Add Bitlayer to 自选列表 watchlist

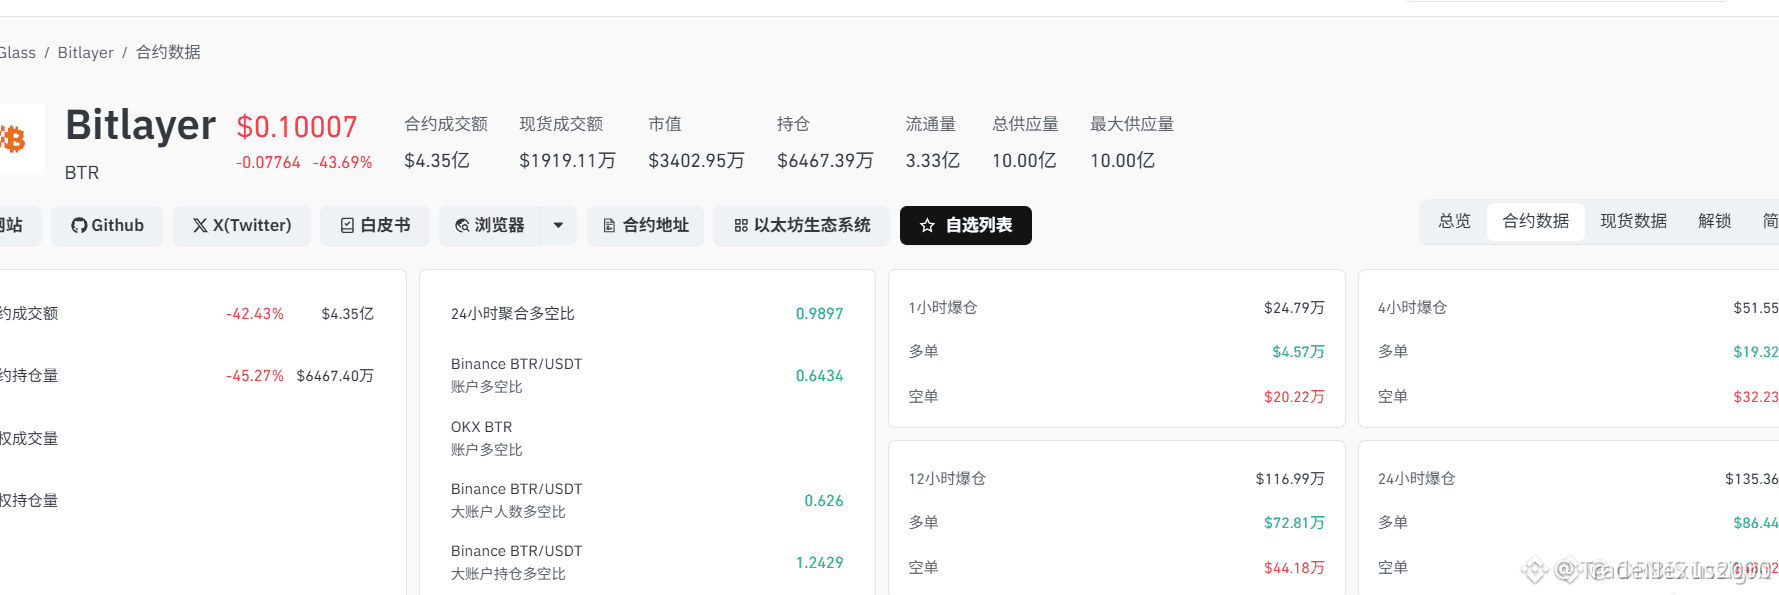(x=966, y=226)
